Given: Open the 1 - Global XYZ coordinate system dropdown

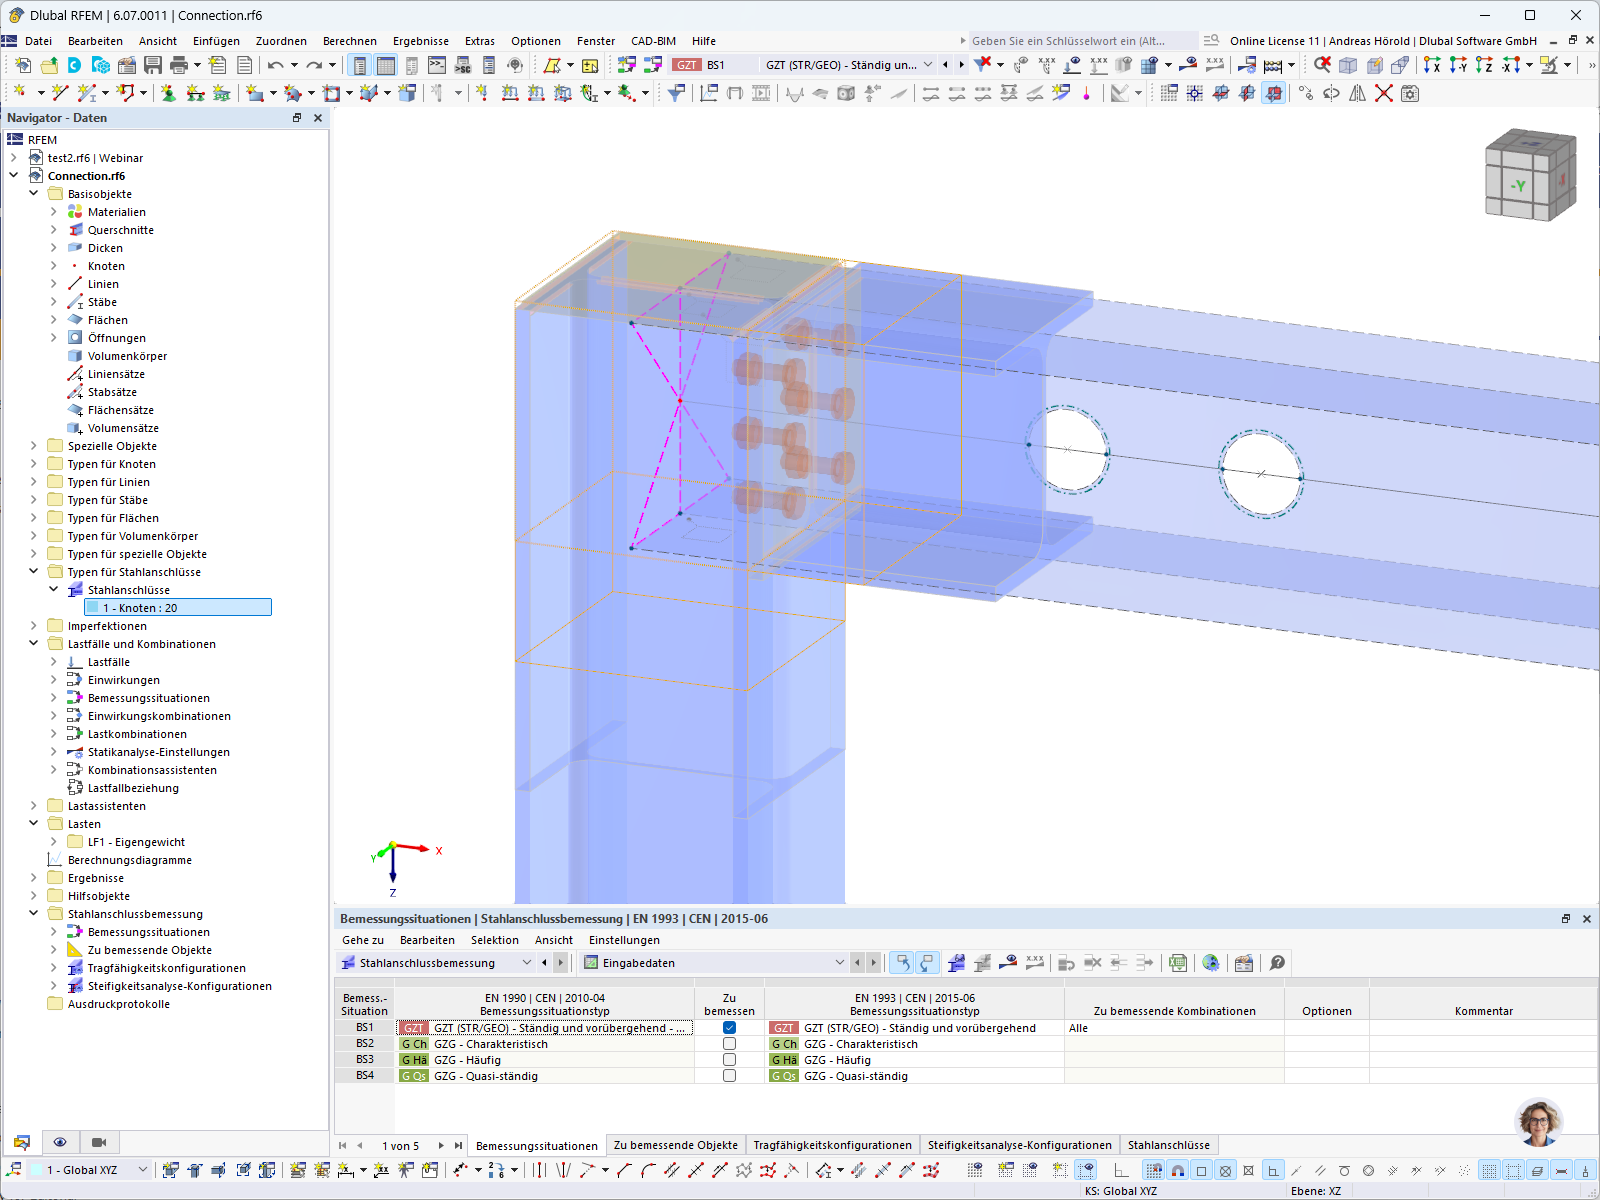Looking at the screenshot, I should 142,1170.
